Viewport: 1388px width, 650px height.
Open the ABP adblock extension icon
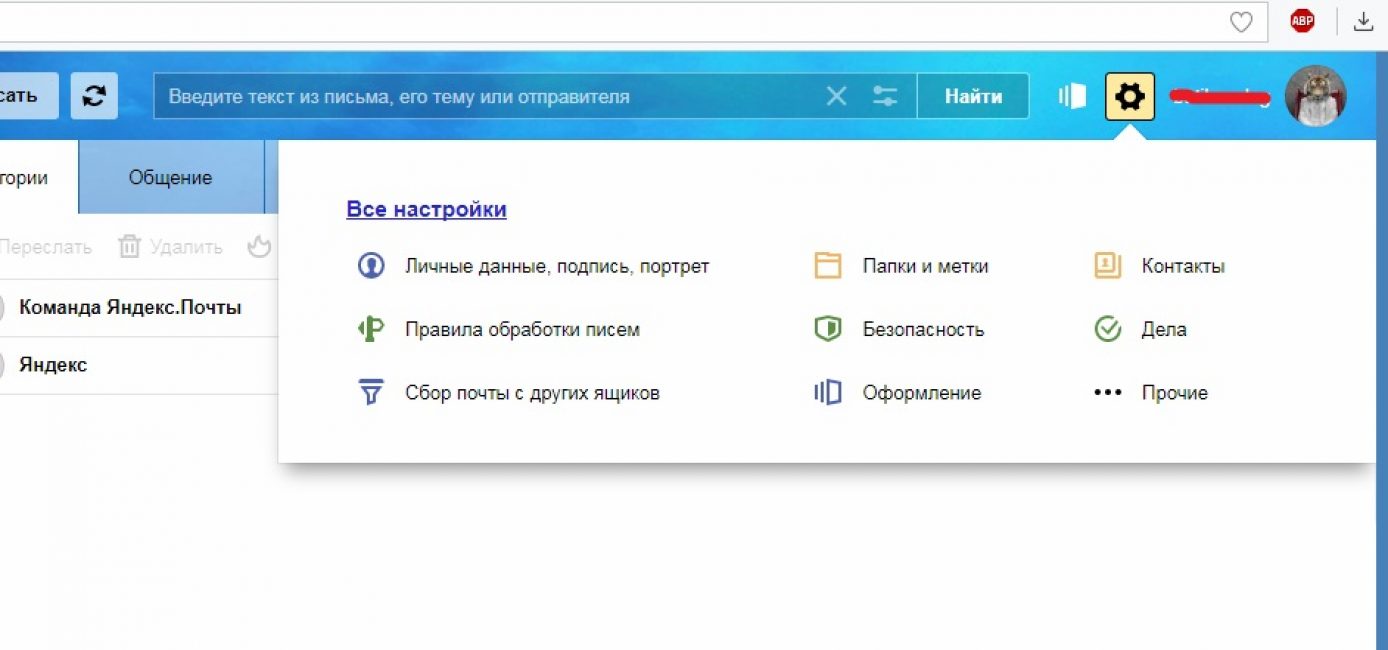[1302, 21]
